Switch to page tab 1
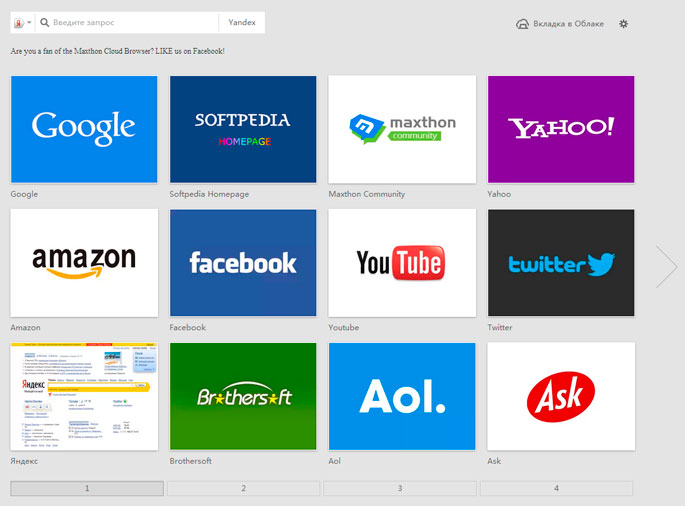The width and height of the screenshot is (685, 506). click(87, 488)
